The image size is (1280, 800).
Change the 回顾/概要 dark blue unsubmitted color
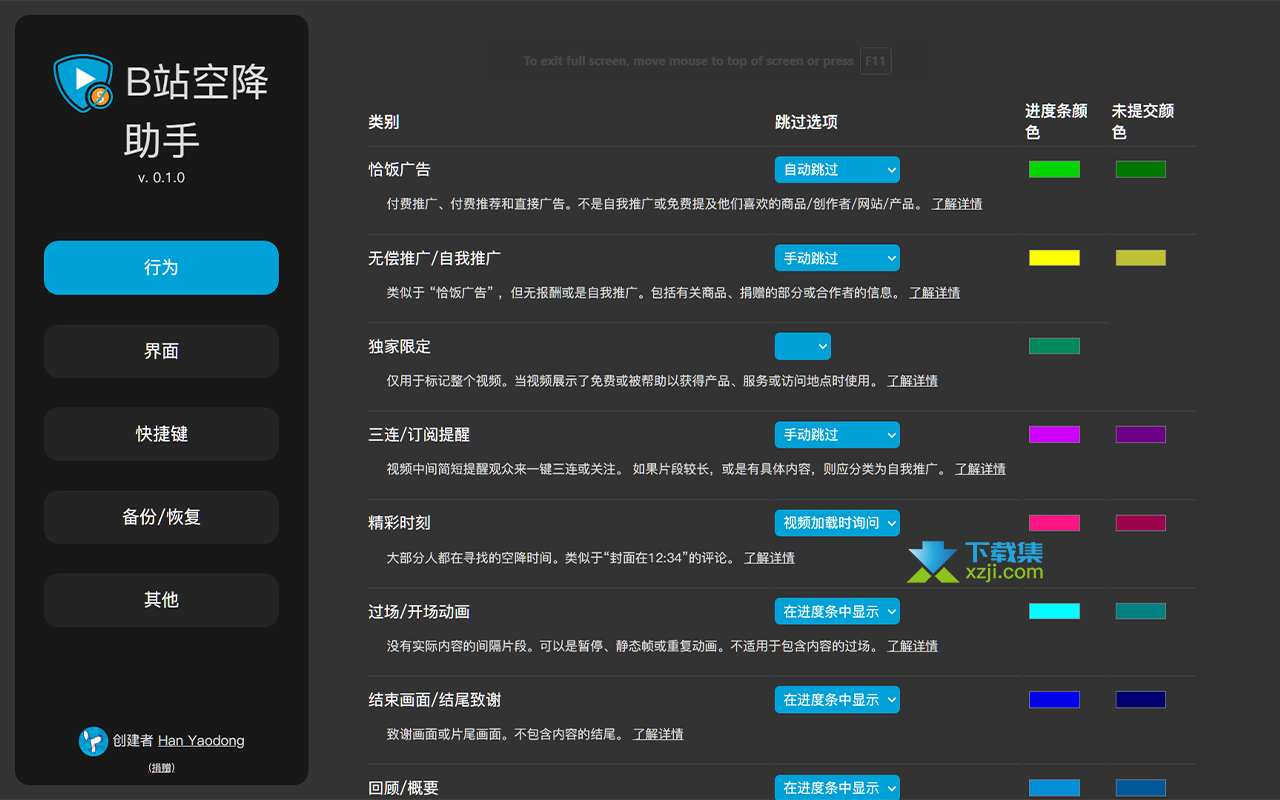[1141, 788]
